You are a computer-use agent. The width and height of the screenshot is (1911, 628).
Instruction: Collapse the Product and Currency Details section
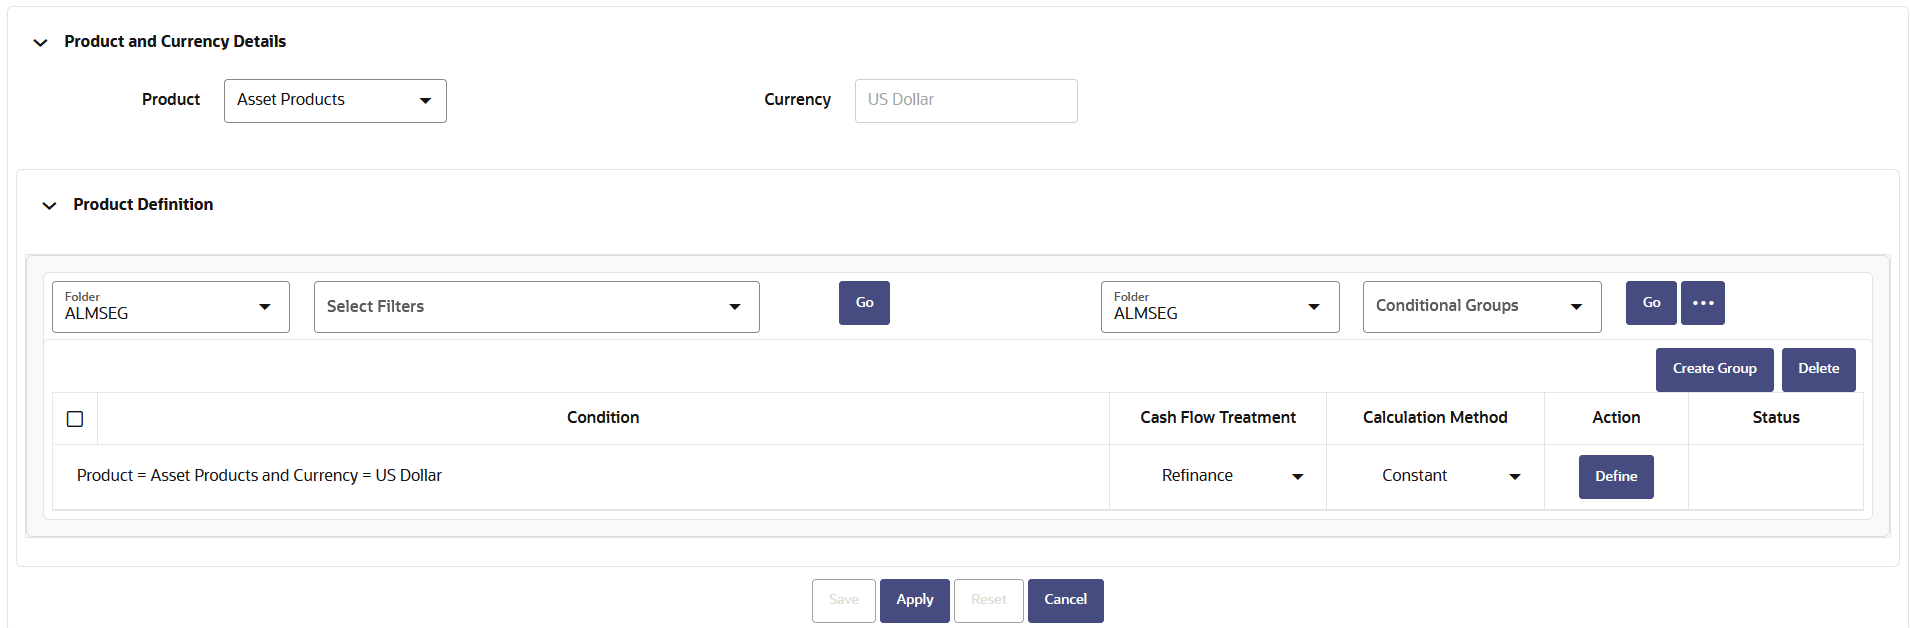(39, 42)
